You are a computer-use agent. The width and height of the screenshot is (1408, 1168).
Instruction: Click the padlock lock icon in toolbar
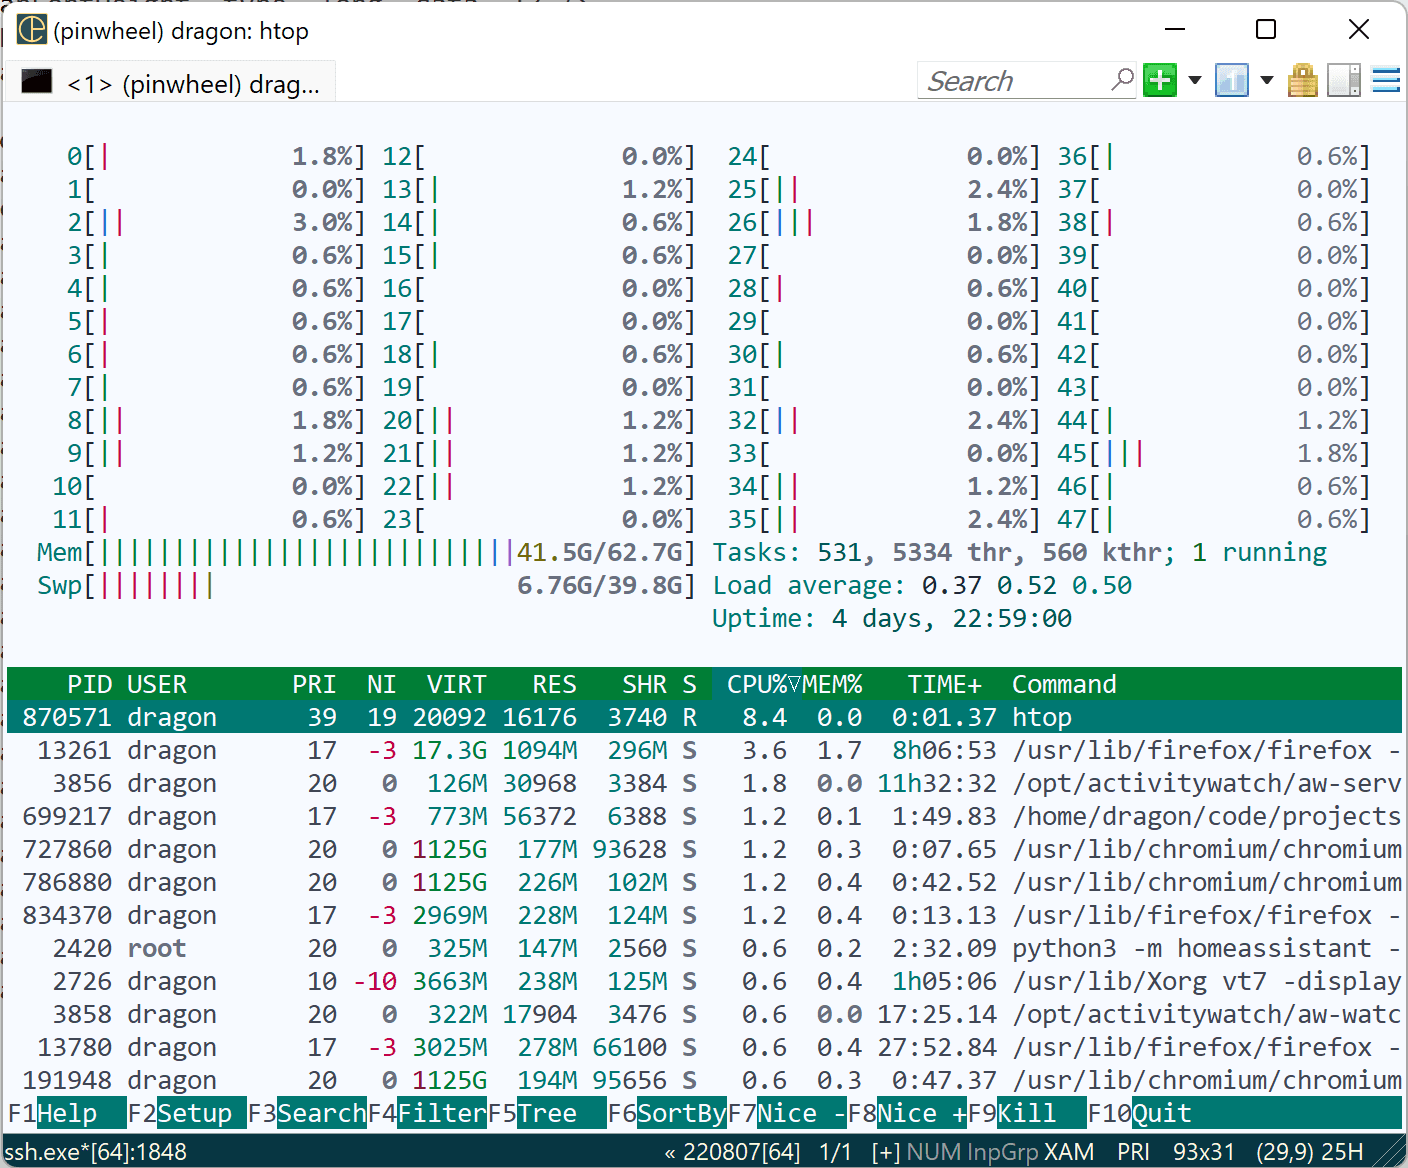point(1302,80)
